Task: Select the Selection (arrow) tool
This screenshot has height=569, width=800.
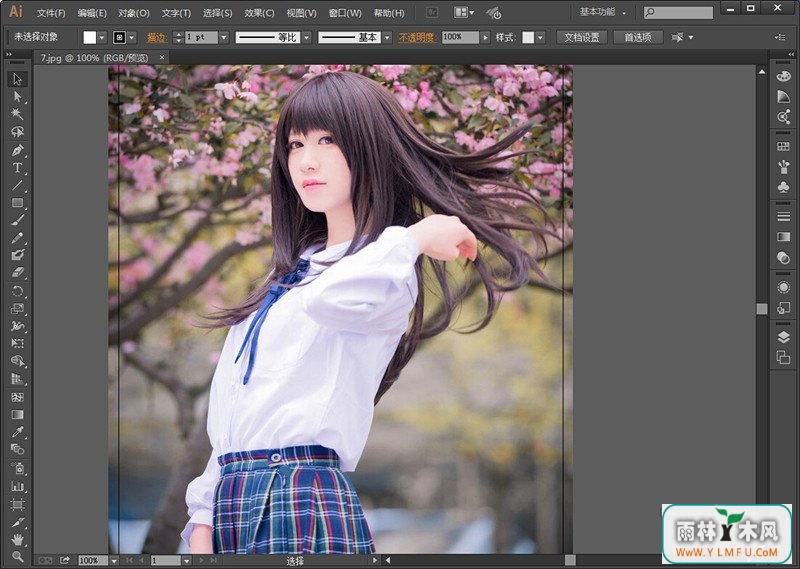Action: [x=17, y=79]
